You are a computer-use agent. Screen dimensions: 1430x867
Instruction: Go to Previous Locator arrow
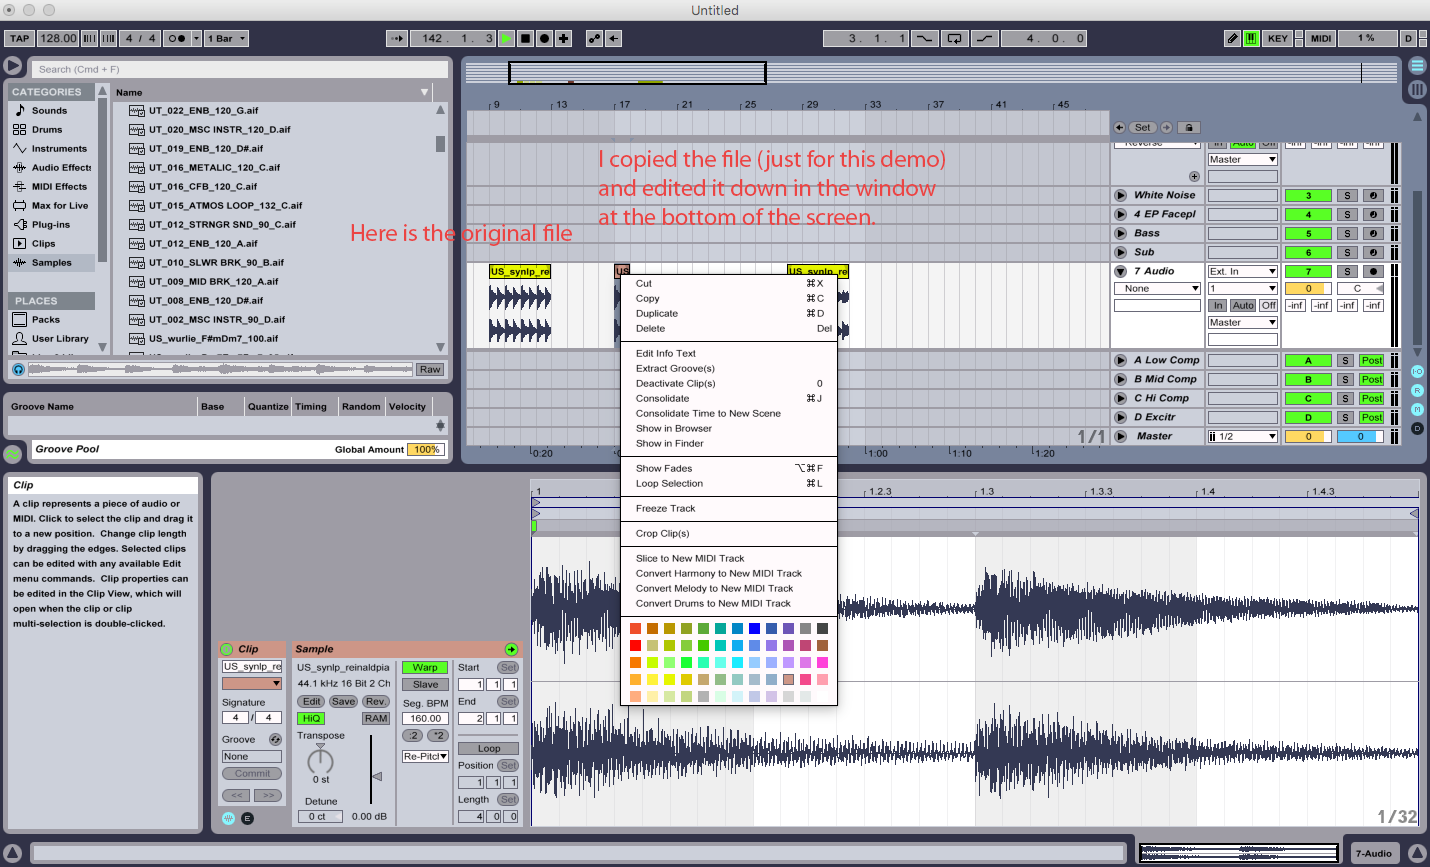tap(1120, 127)
